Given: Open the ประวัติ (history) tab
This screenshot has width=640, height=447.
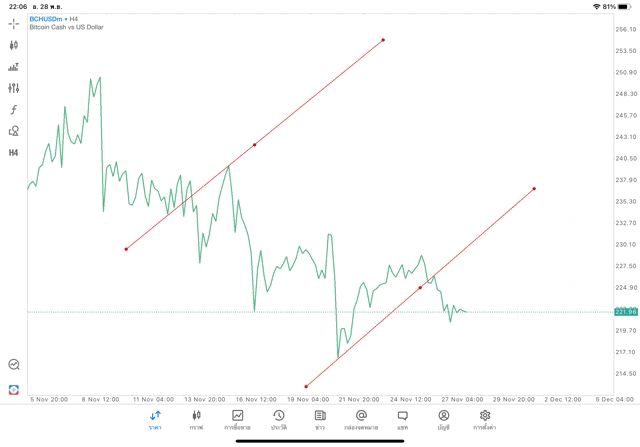Looking at the screenshot, I should pyautogui.click(x=279, y=419).
